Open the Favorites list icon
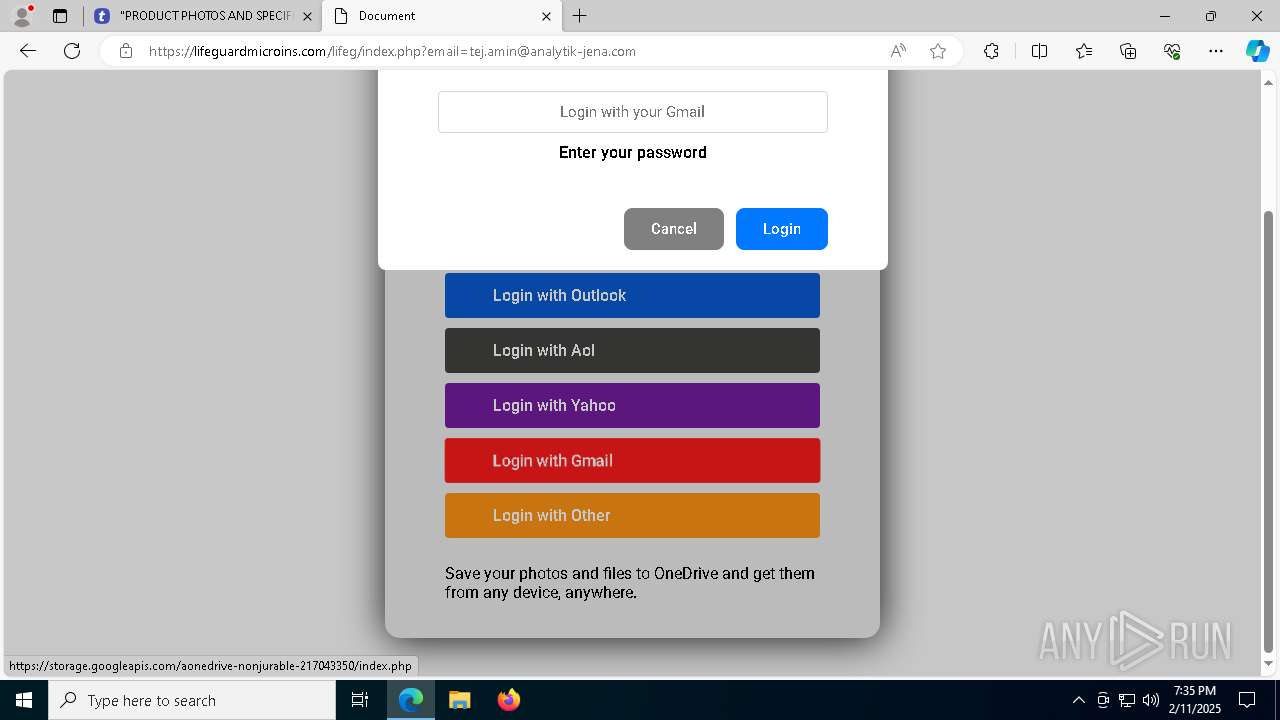Image resolution: width=1280 pixels, height=720 pixels. (1084, 51)
